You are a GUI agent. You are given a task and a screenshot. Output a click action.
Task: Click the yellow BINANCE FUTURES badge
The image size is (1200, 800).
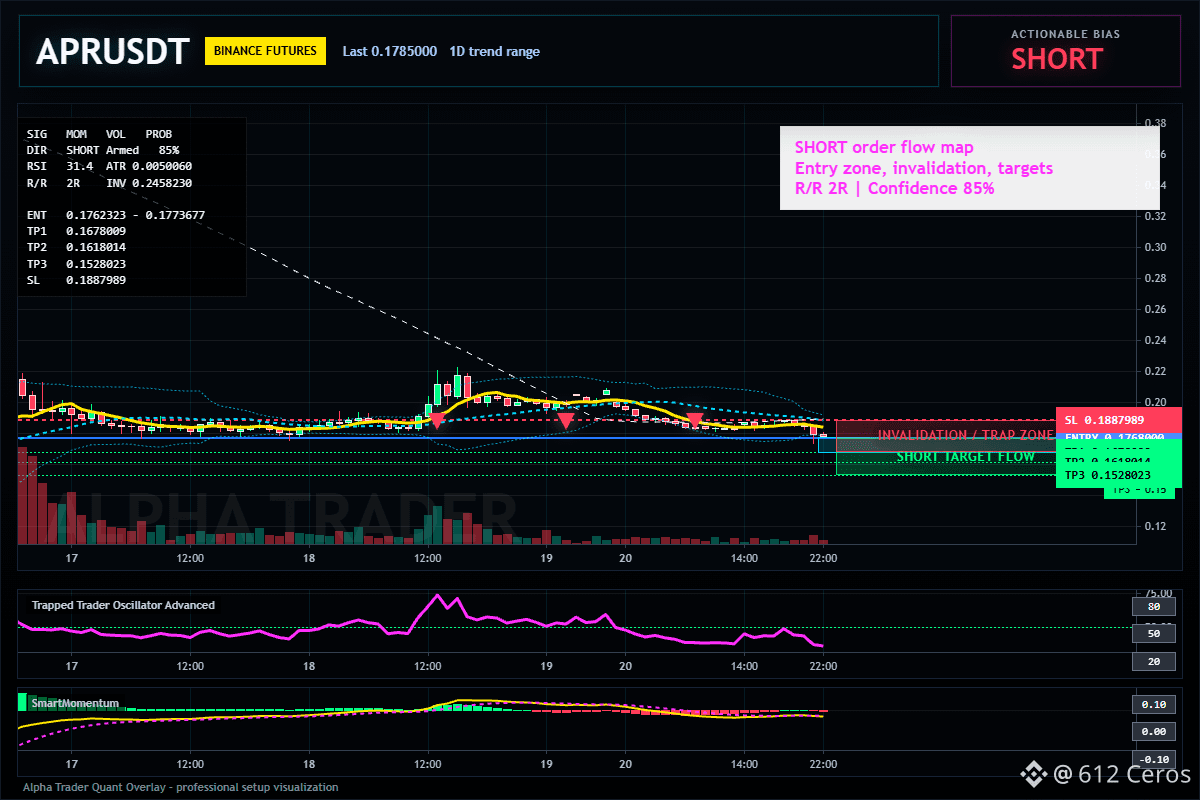click(x=265, y=51)
